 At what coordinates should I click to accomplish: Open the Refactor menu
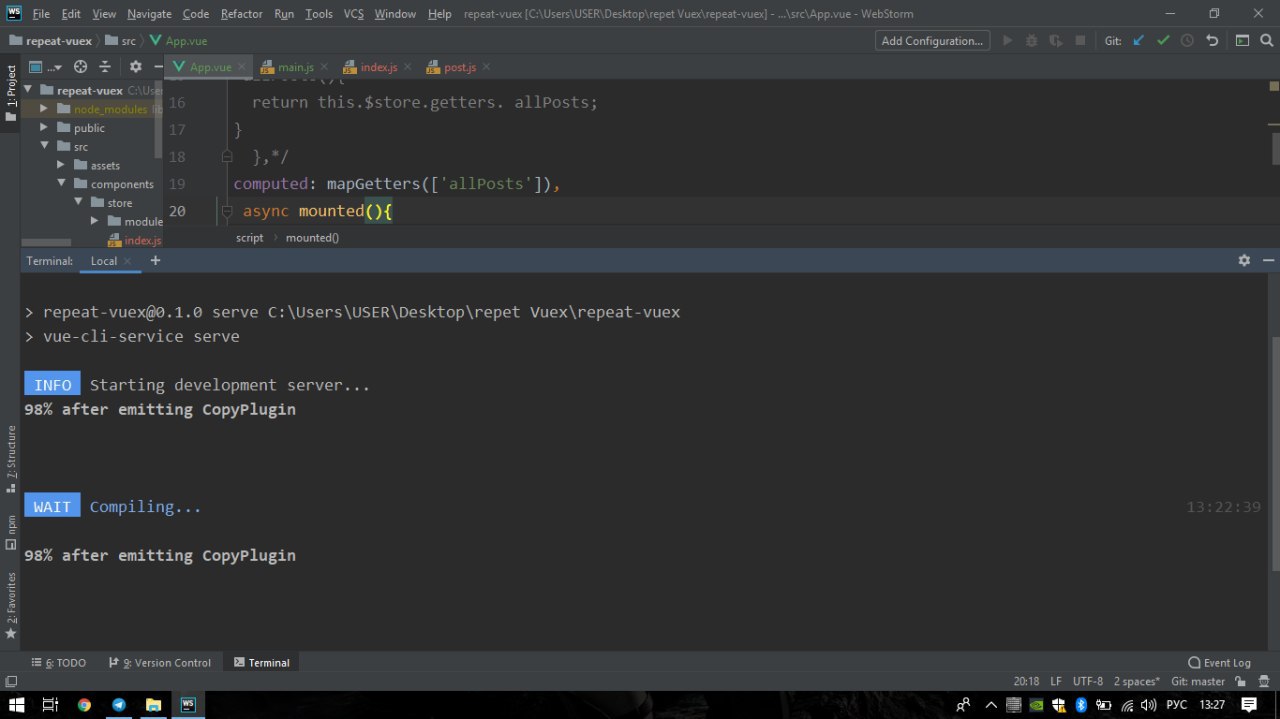point(241,14)
